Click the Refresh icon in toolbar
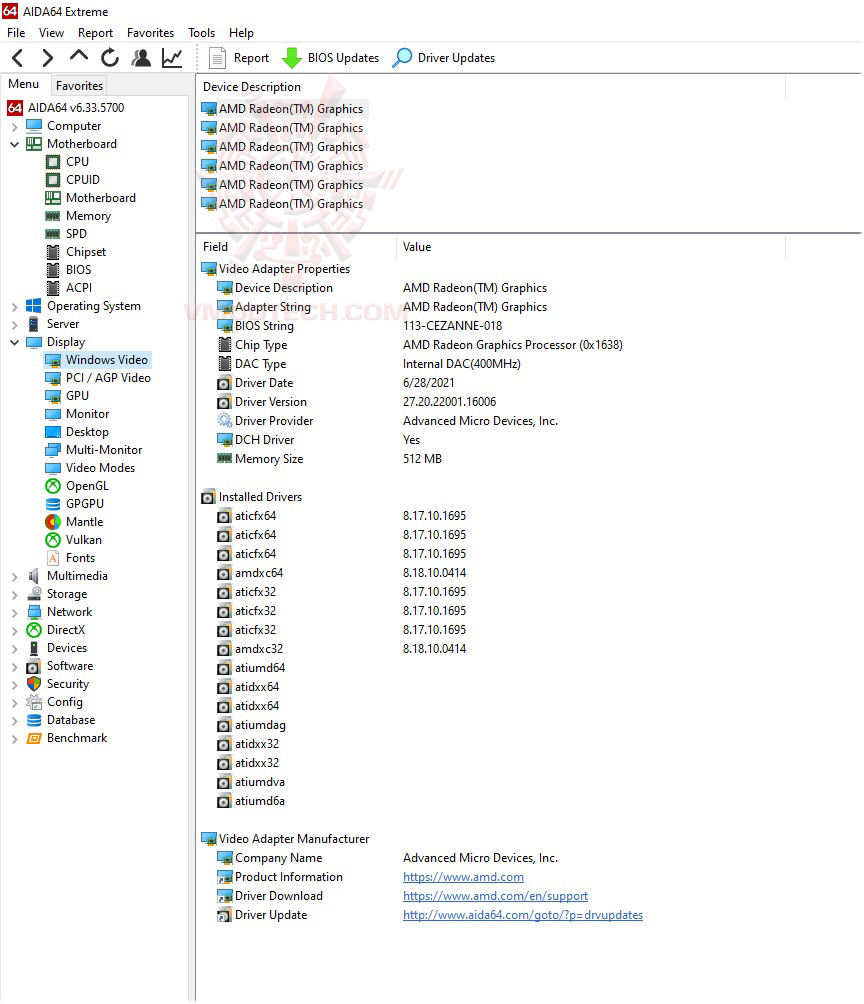 tap(110, 58)
